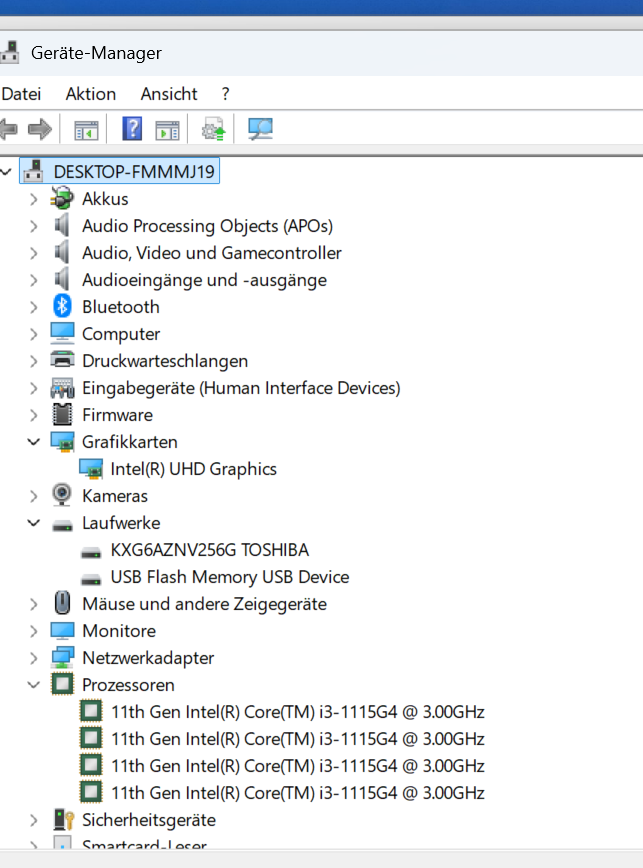The width and height of the screenshot is (643, 868).
Task: Click the Monitore screen icon
Action: (62, 631)
